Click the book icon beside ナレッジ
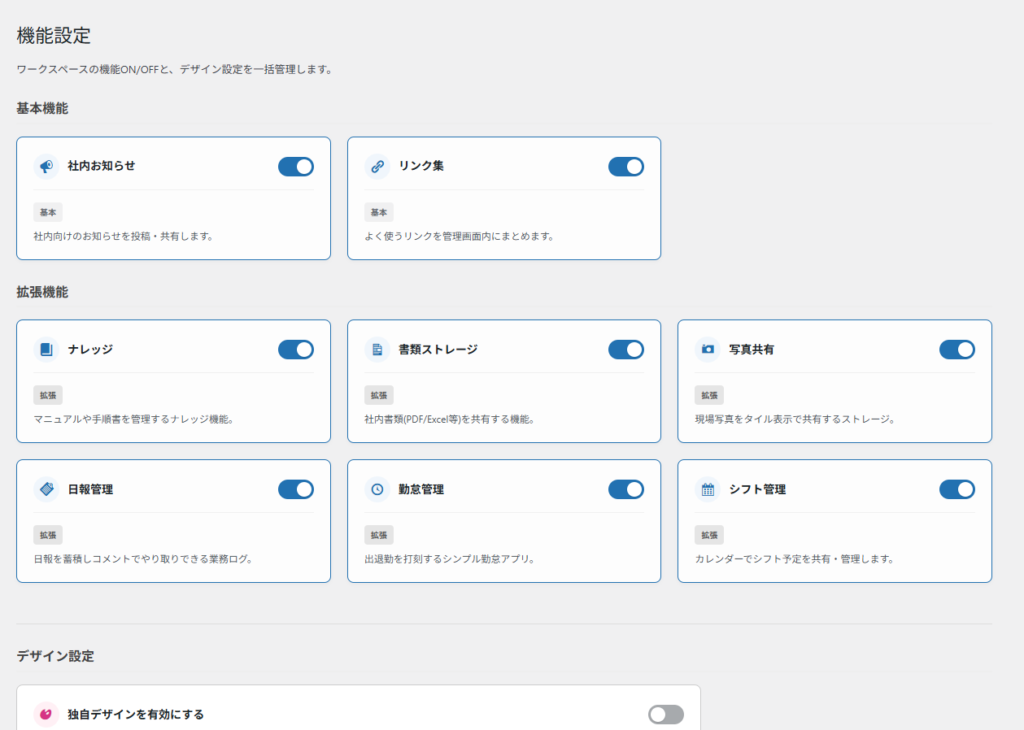The image size is (1024, 730). click(x=46, y=349)
